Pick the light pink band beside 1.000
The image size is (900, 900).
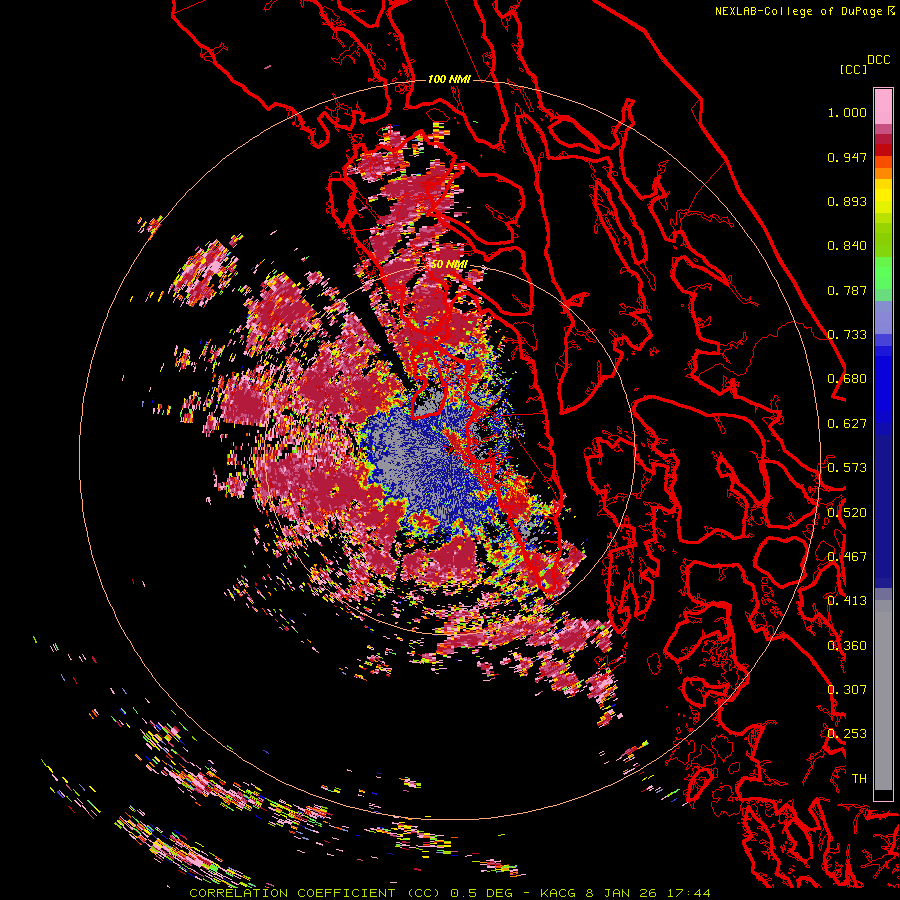(883, 107)
